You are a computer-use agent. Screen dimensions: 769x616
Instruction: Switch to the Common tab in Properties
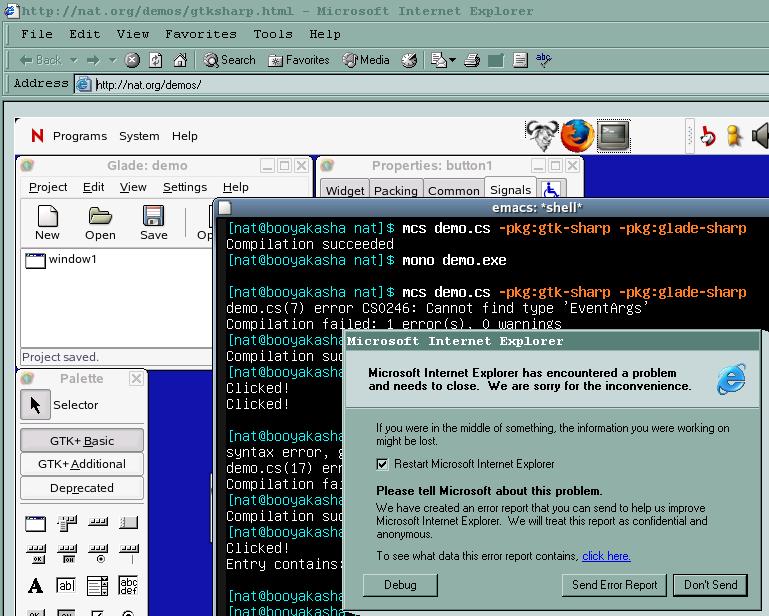454,190
